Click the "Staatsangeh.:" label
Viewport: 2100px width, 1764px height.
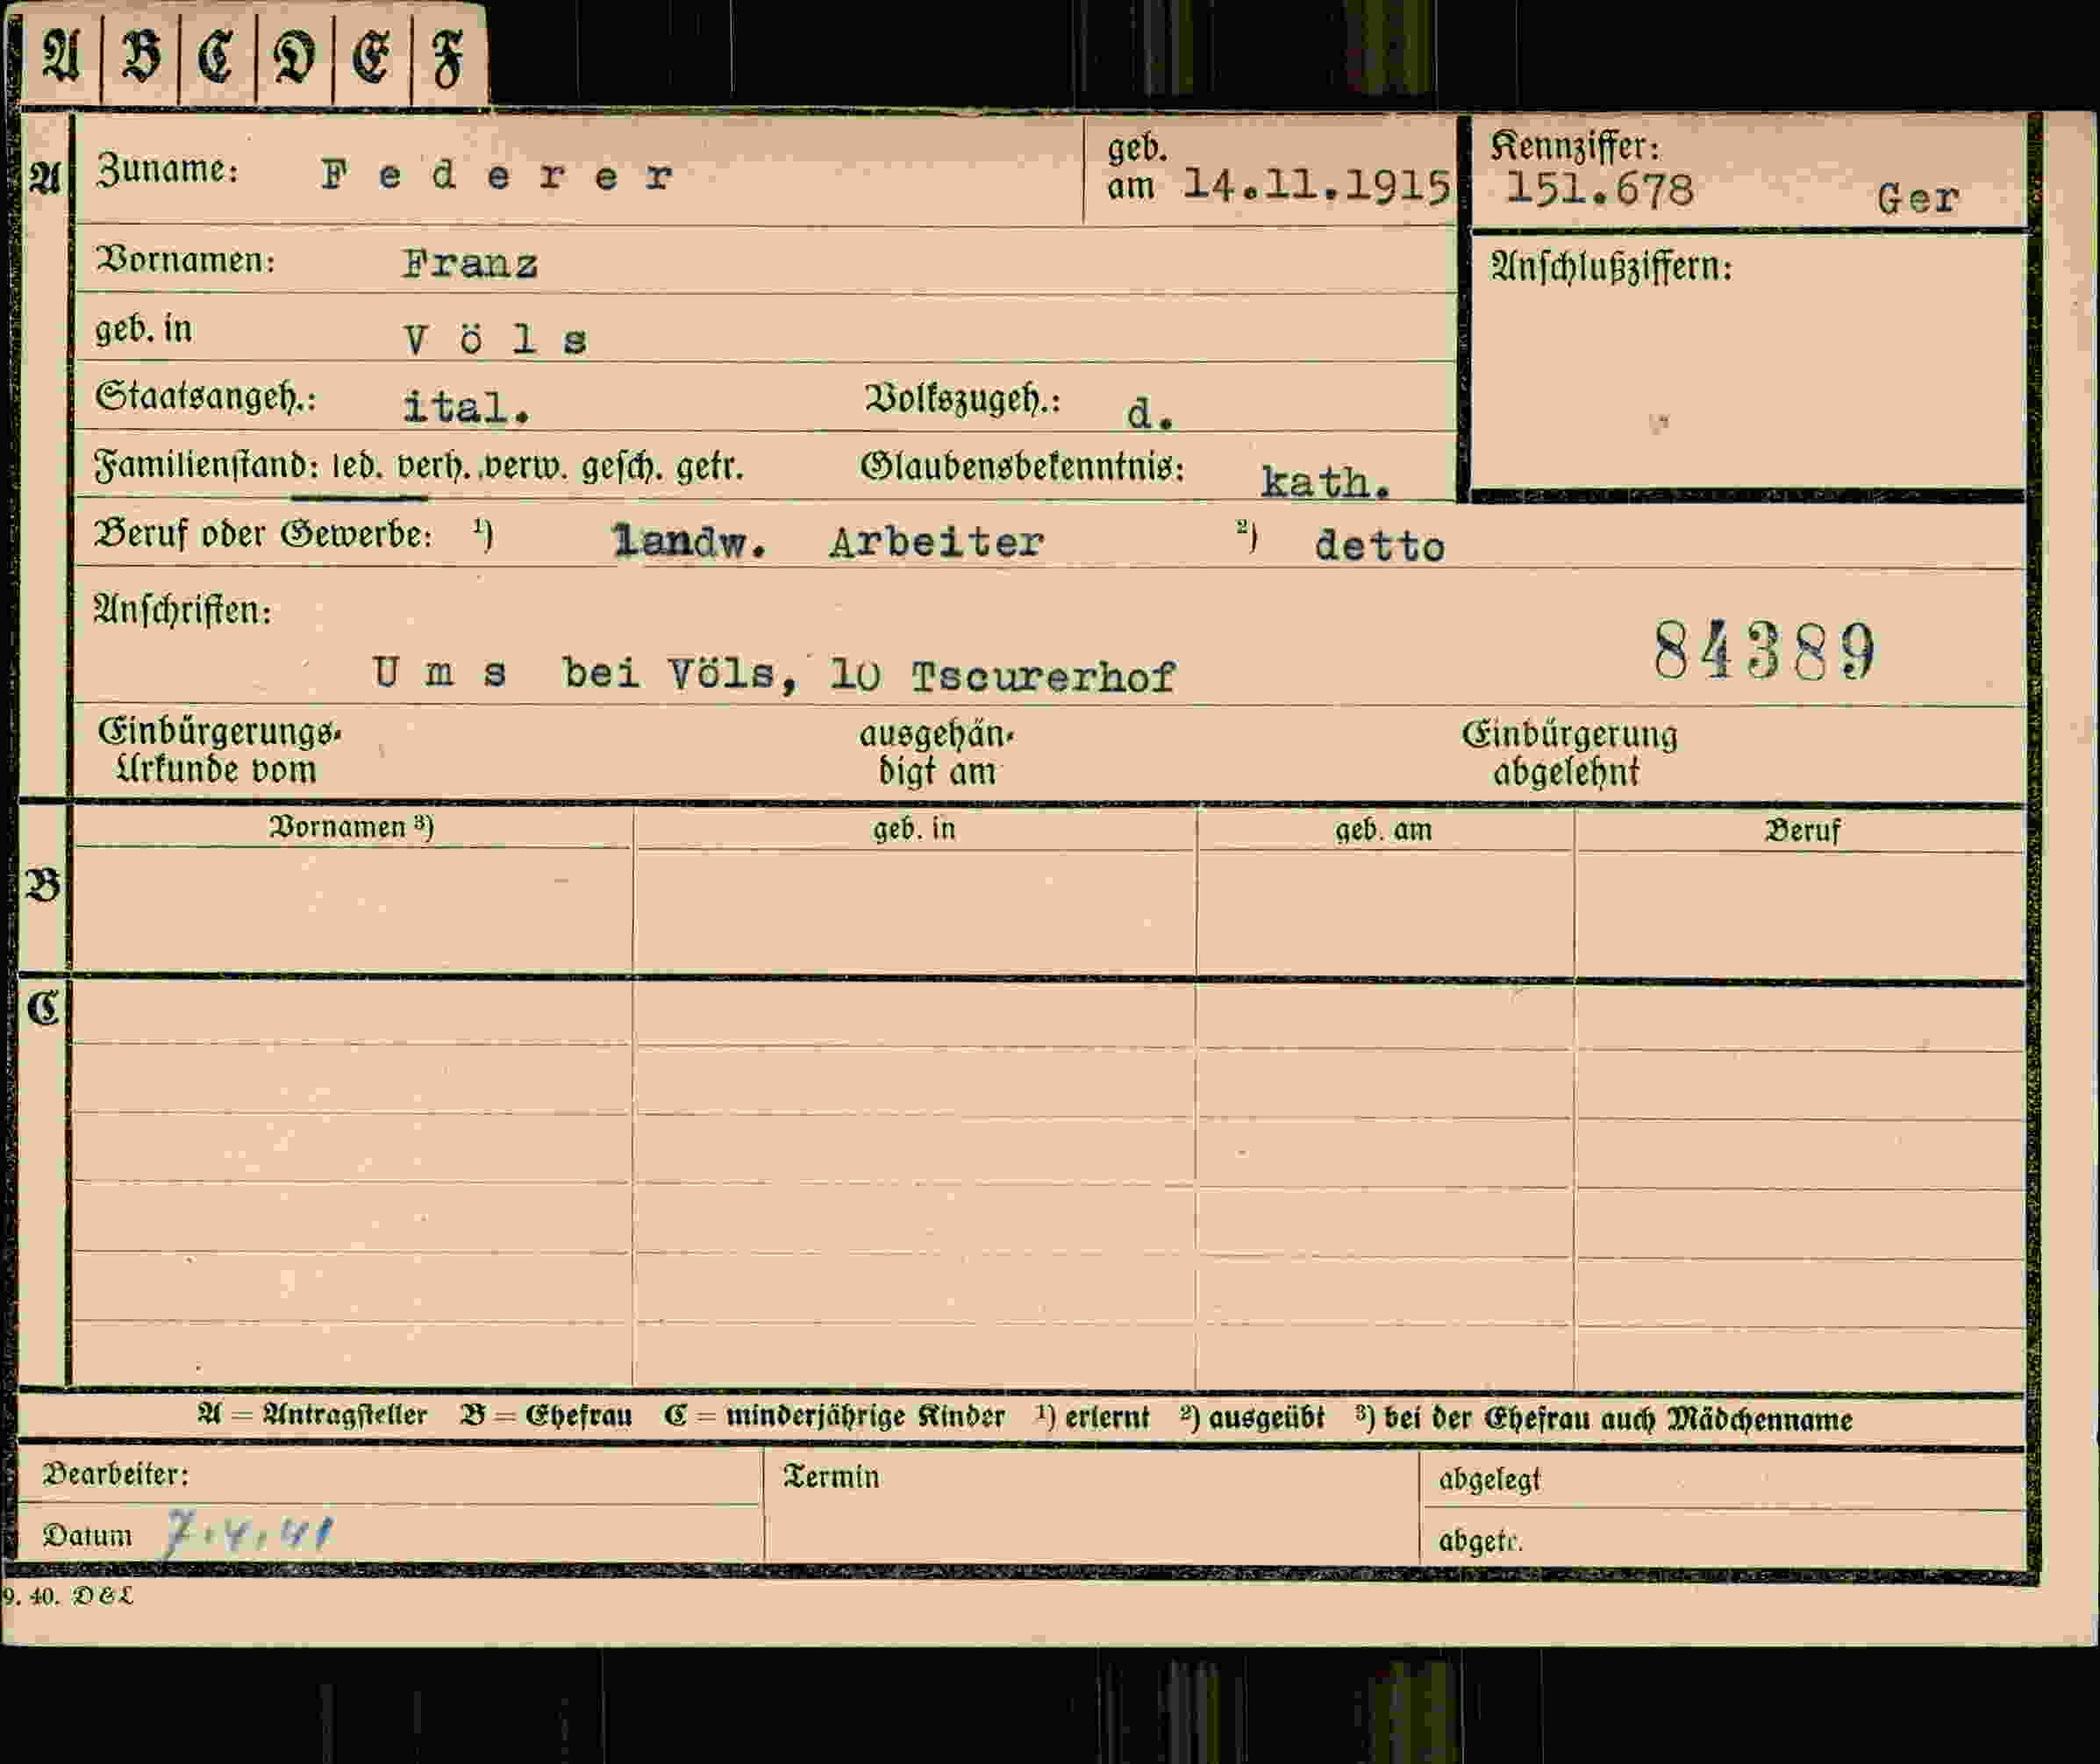pos(206,398)
